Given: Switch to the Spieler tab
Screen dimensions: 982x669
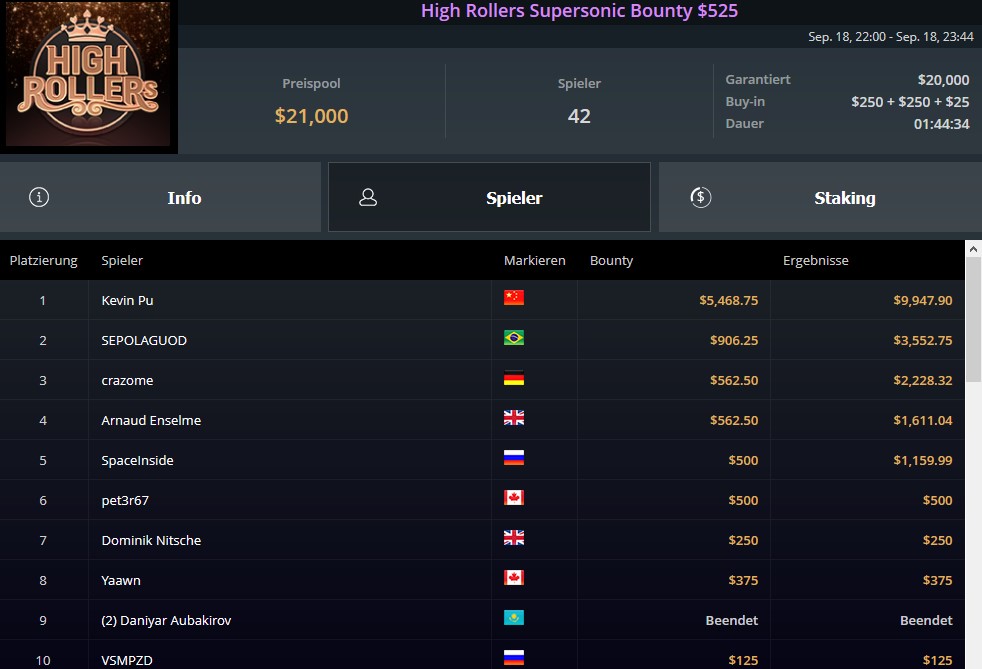Looking at the screenshot, I should click(x=489, y=197).
